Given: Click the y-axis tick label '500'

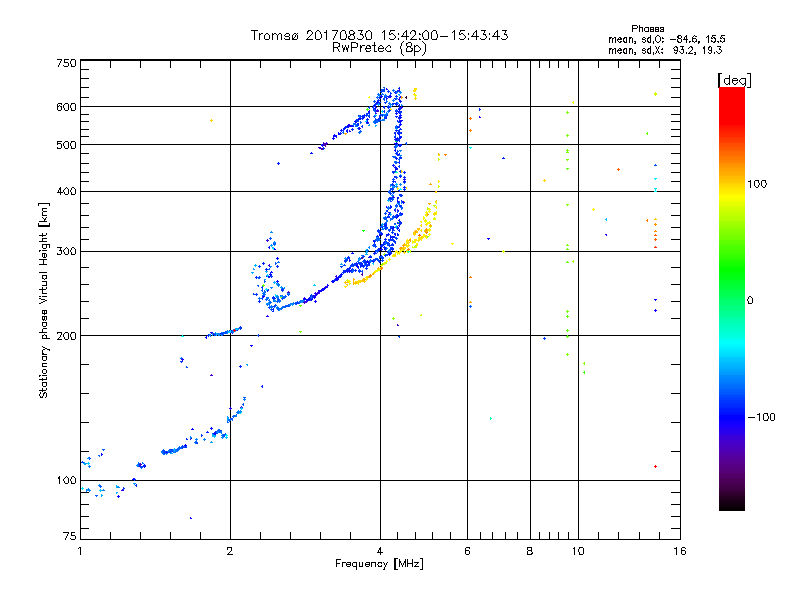Looking at the screenshot, I should coord(66,145).
